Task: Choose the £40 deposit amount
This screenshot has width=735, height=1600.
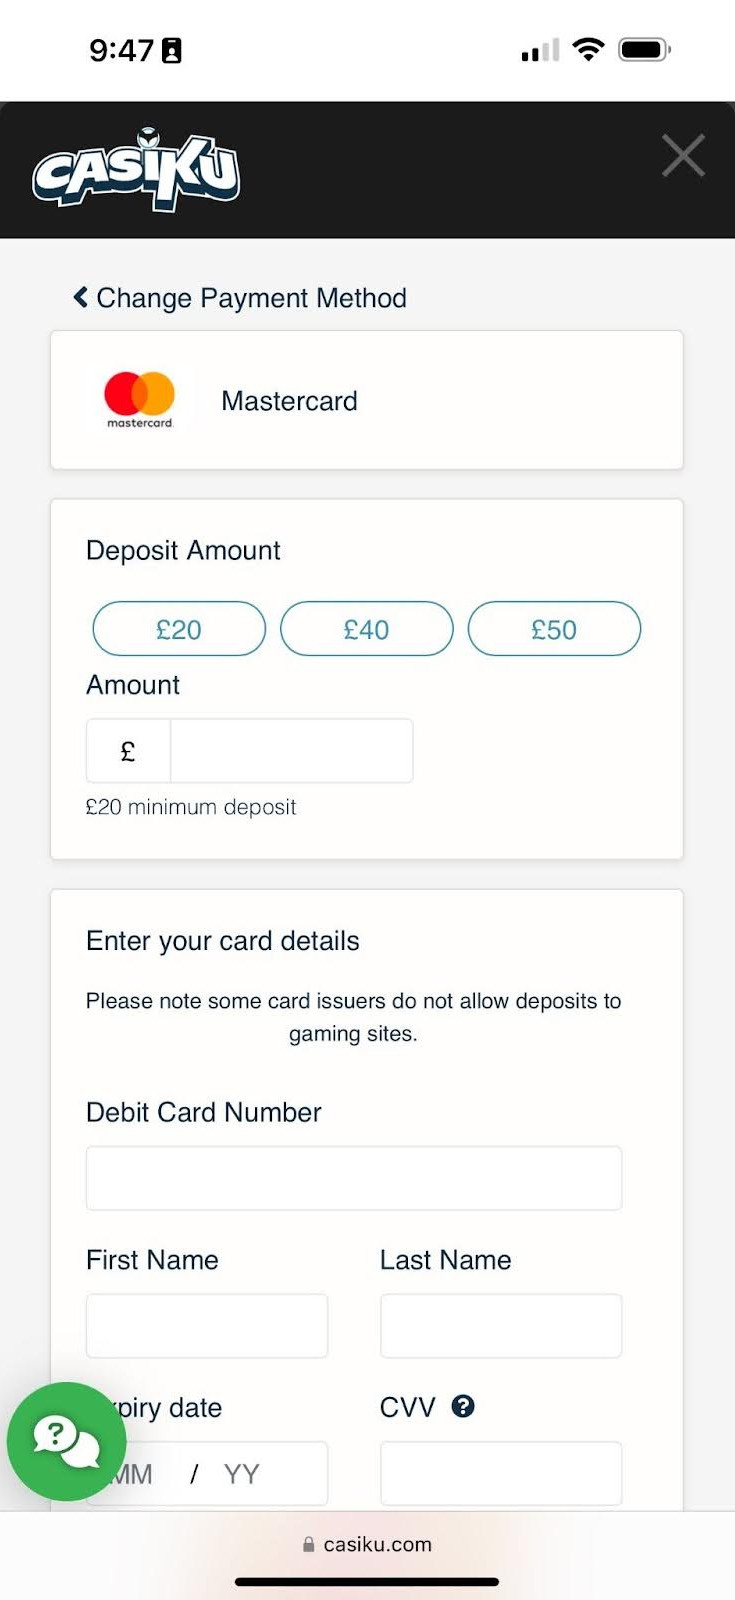Action: tap(366, 629)
